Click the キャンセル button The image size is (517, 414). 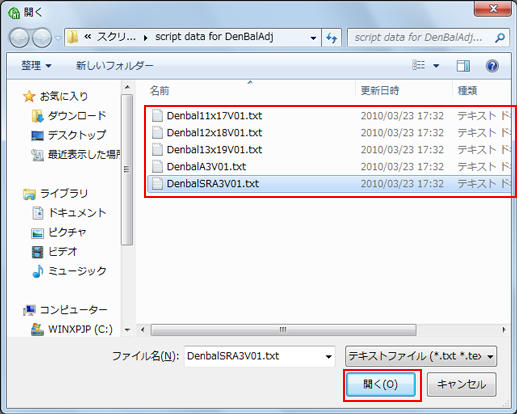coord(462,384)
